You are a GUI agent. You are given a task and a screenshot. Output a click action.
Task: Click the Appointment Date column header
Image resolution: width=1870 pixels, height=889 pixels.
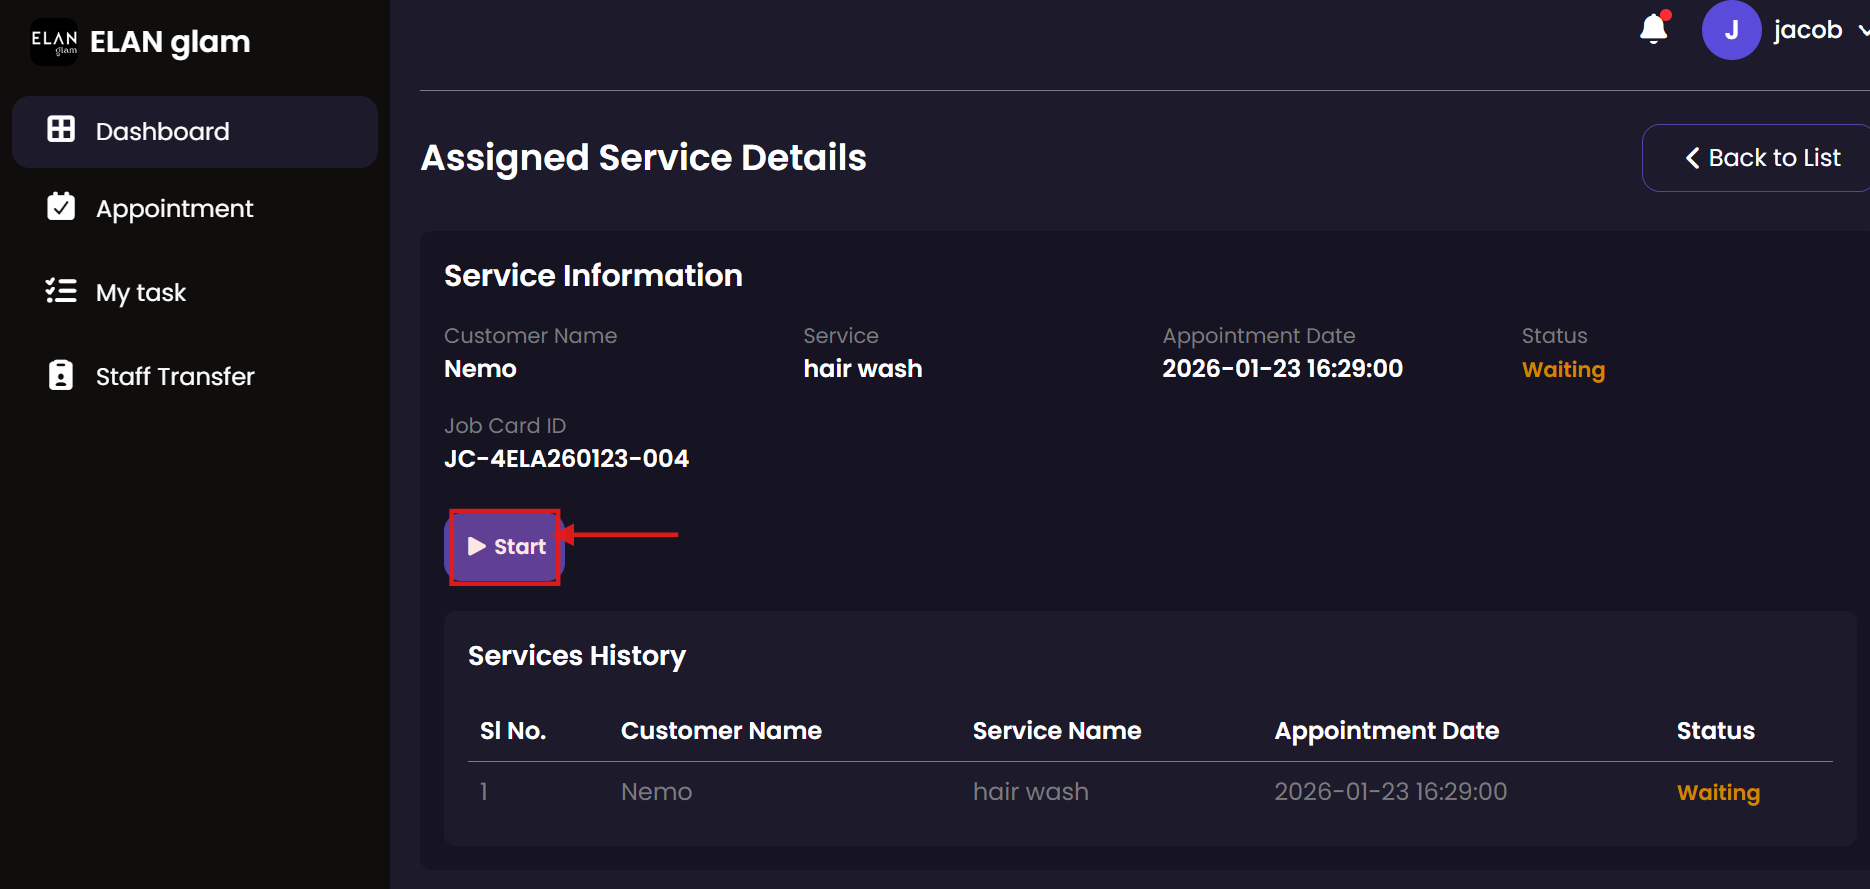(1386, 730)
